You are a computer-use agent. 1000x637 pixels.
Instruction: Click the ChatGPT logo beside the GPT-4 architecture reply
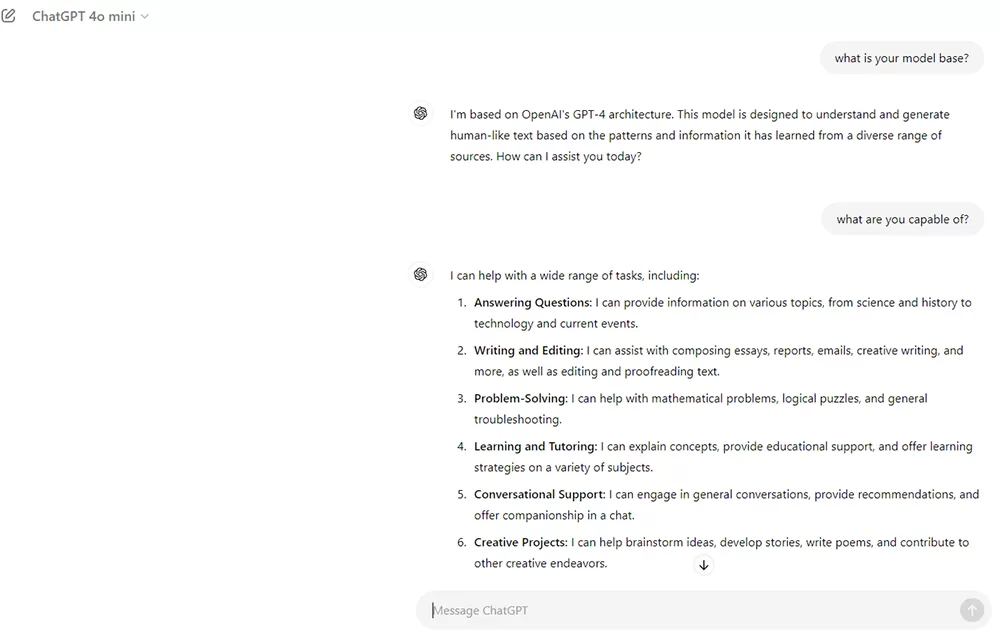tap(420, 113)
